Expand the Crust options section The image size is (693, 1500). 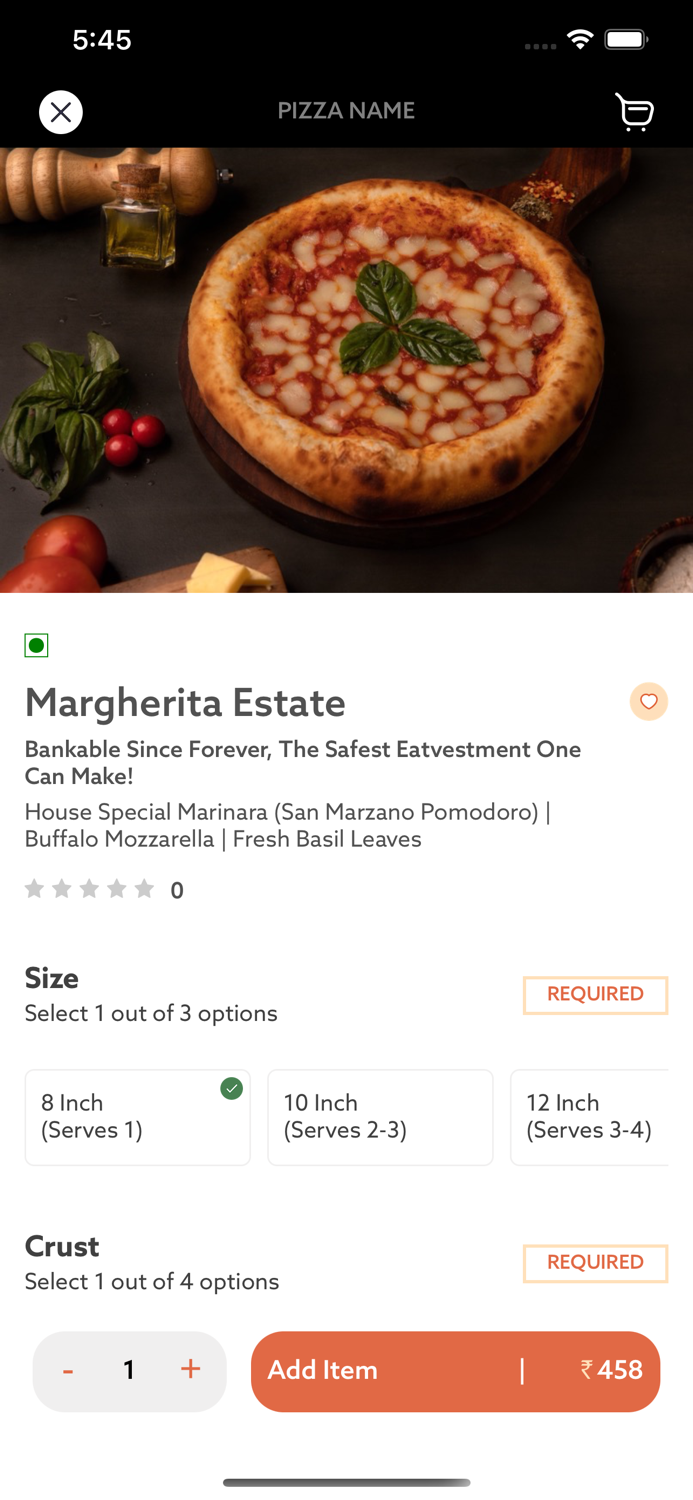pyautogui.click(x=61, y=1247)
